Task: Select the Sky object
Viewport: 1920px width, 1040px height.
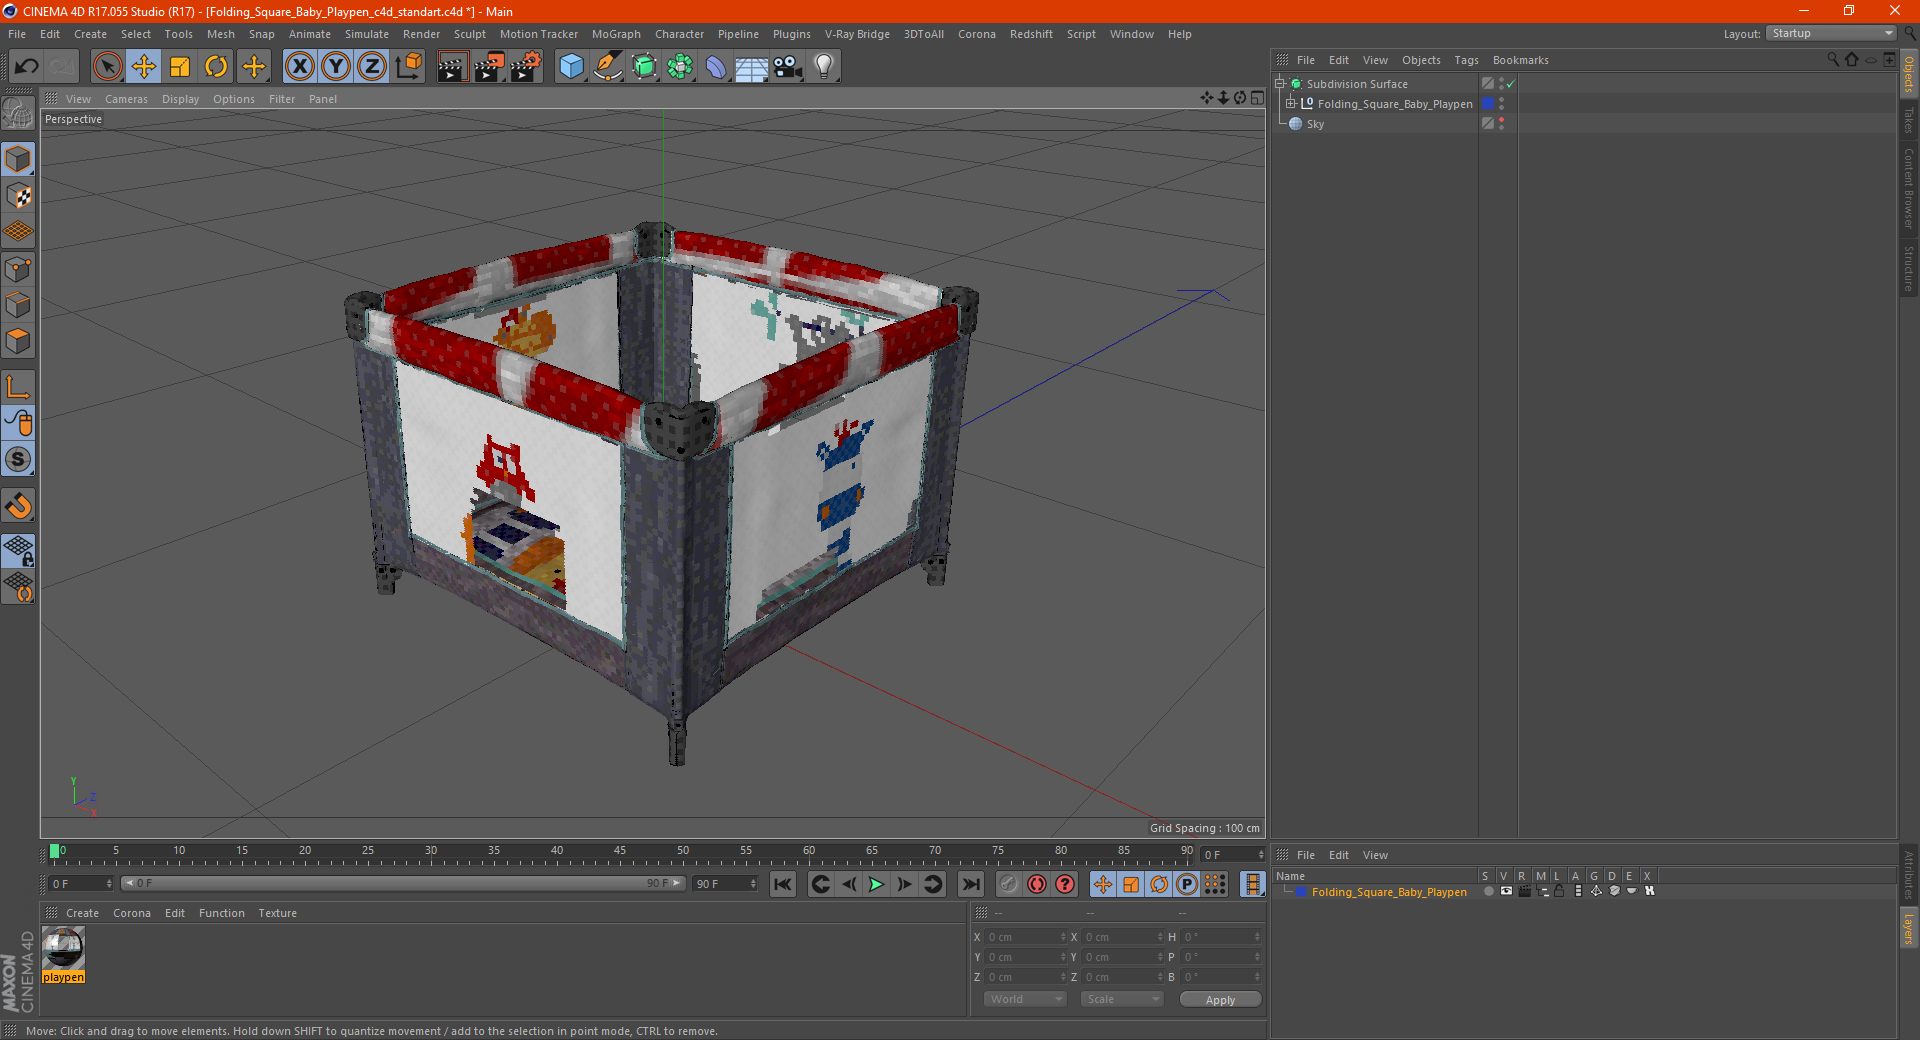Action: click(1315, 124)
